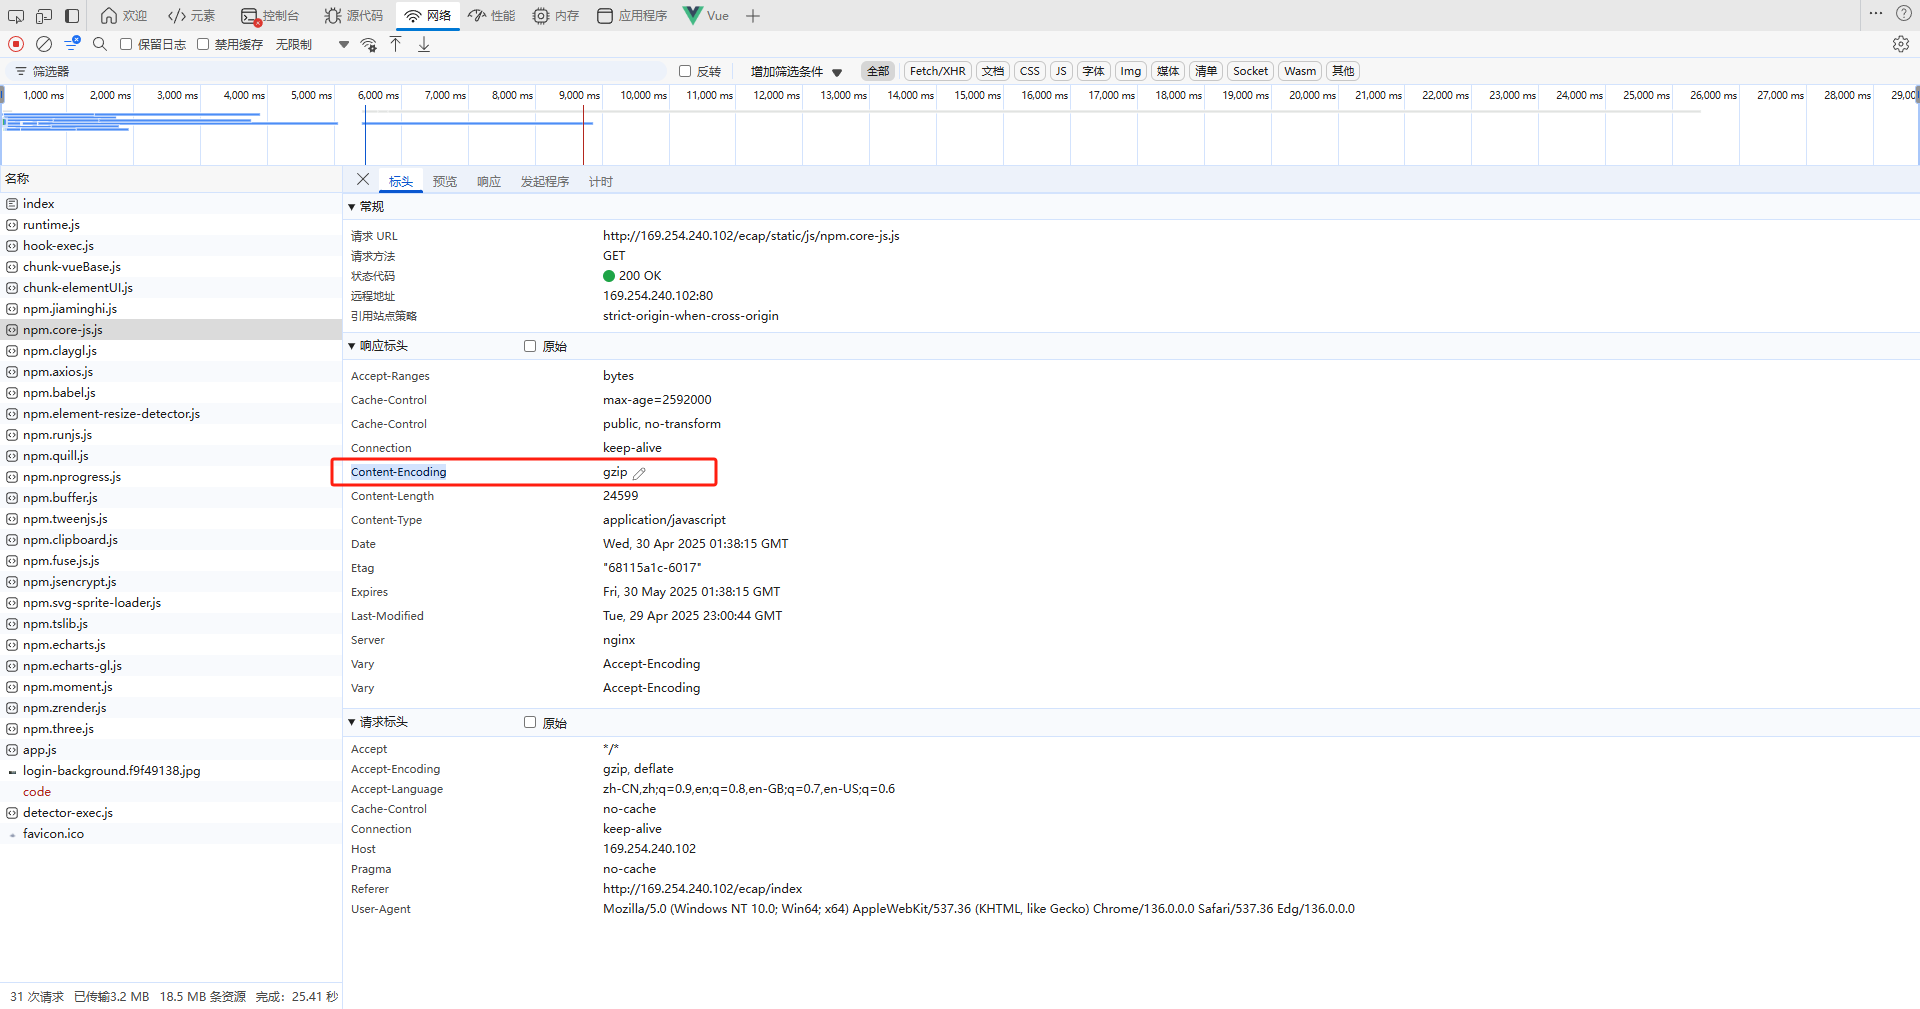This screenshot has height=1009, width=1920.
Task: Open the 发起程序 initiator tab
Action: (545, 181)
